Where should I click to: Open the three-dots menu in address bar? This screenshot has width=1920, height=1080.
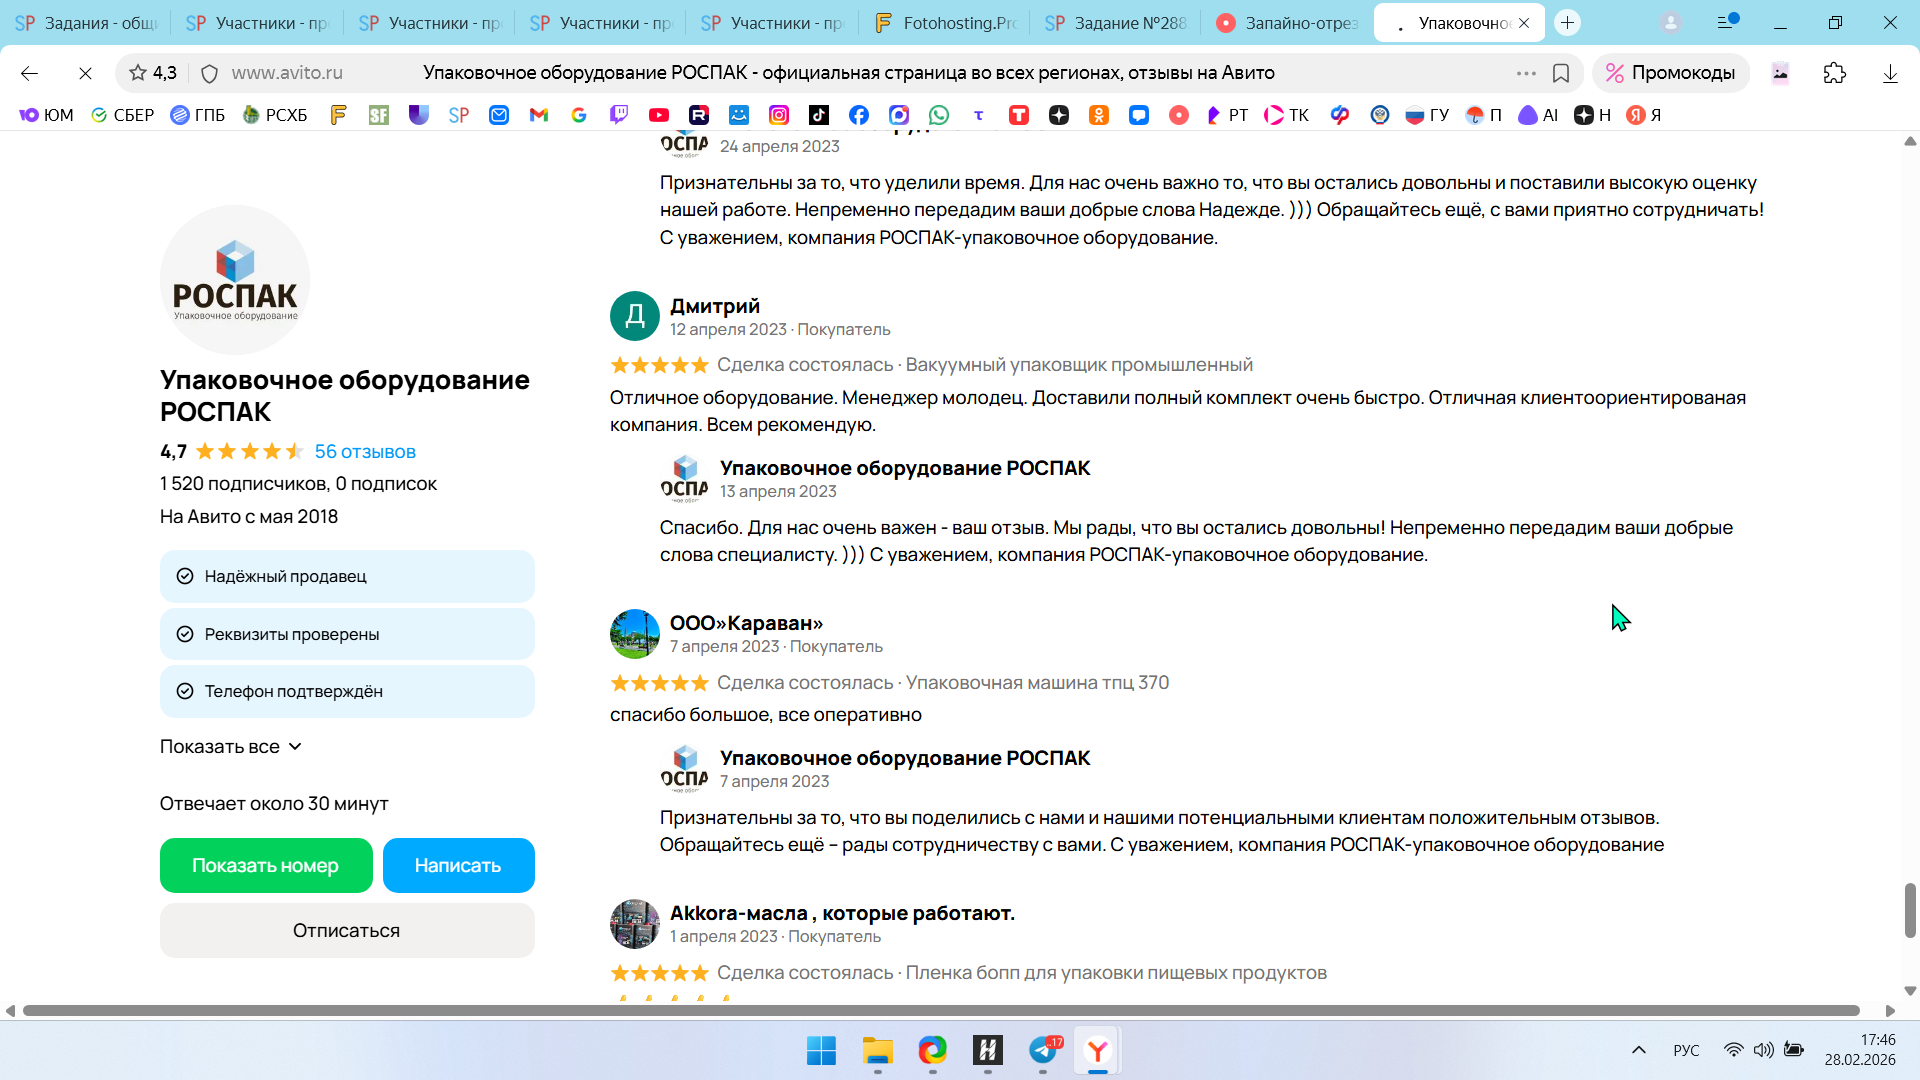click(1526, 73)
